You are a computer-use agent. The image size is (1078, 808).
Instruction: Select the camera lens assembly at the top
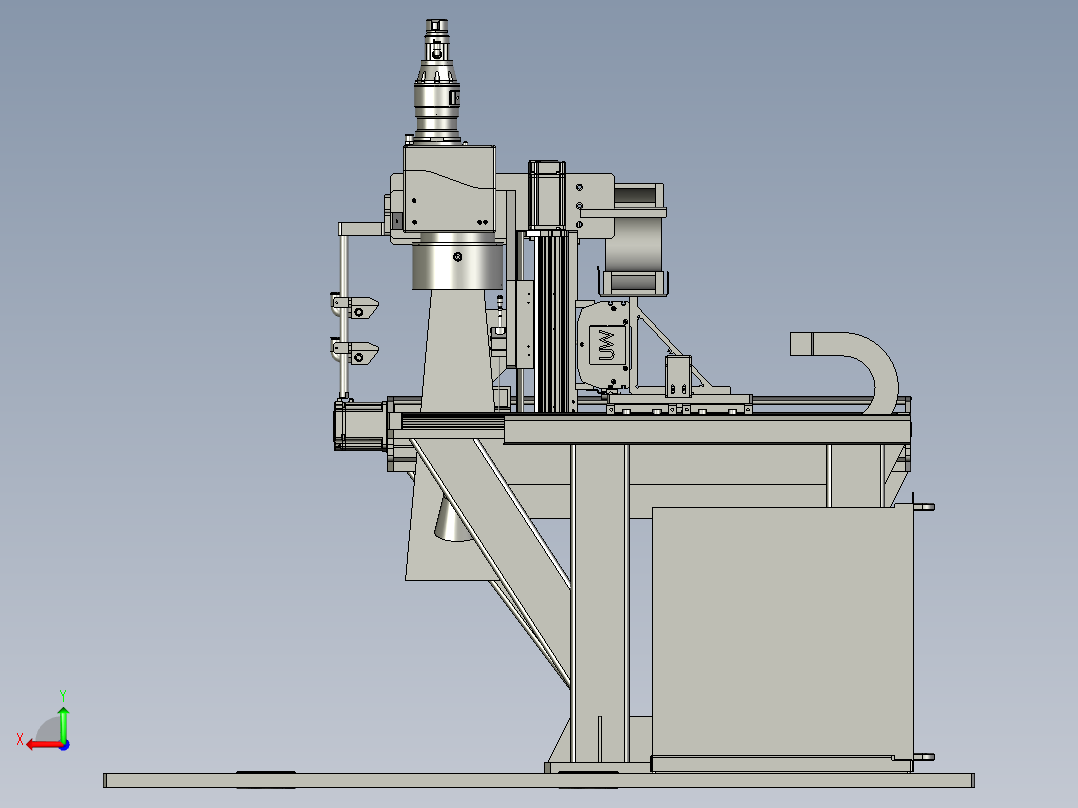437,80
